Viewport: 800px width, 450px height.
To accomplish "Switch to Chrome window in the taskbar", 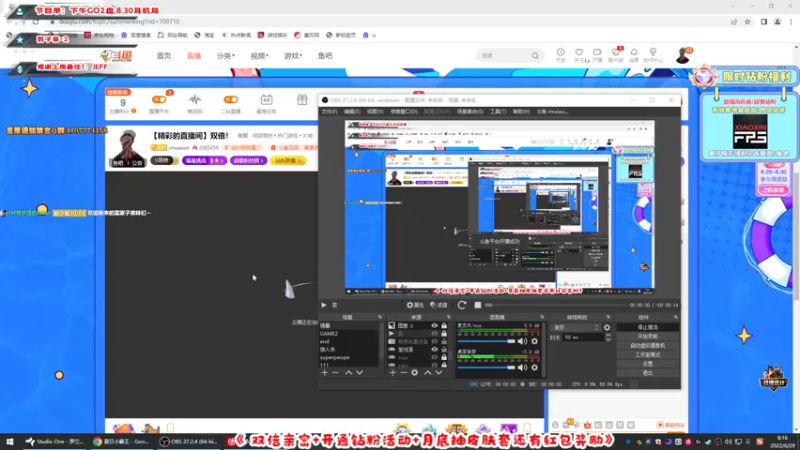I will coord(121,442).
